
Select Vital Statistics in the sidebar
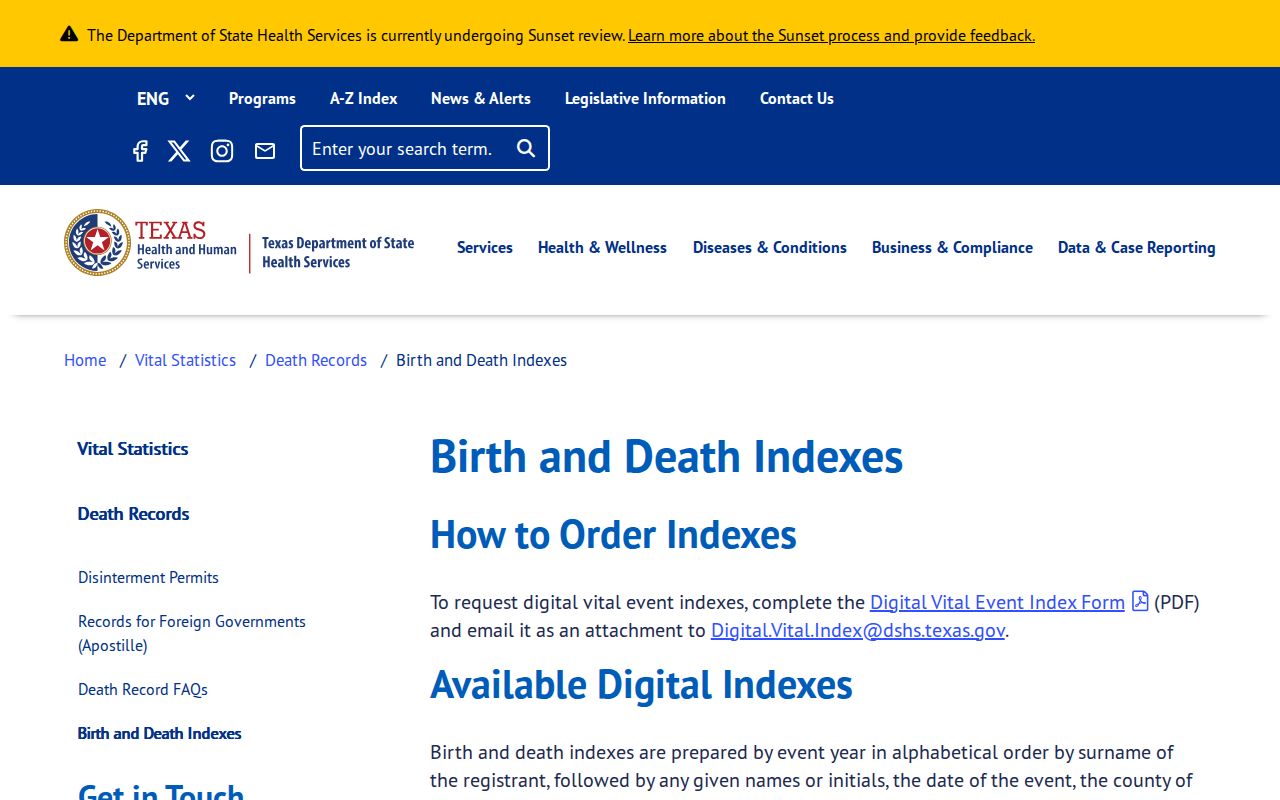pyautogui.click(x=133, y=449)
